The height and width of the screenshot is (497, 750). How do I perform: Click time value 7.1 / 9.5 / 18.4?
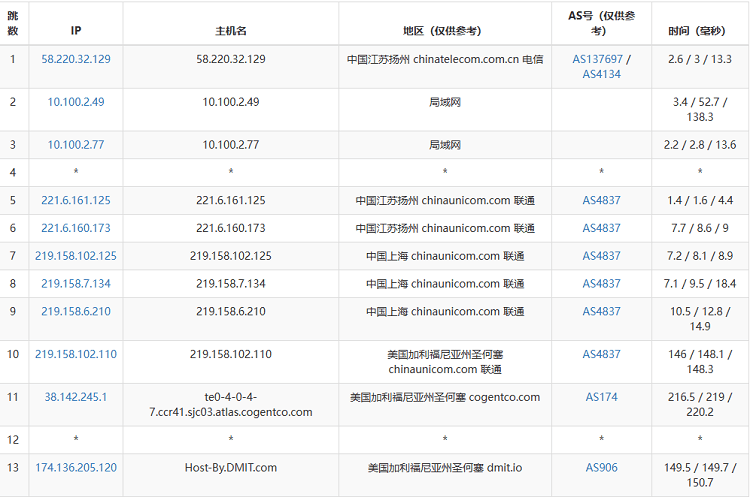pyautogui.click(x=700, y=284)
